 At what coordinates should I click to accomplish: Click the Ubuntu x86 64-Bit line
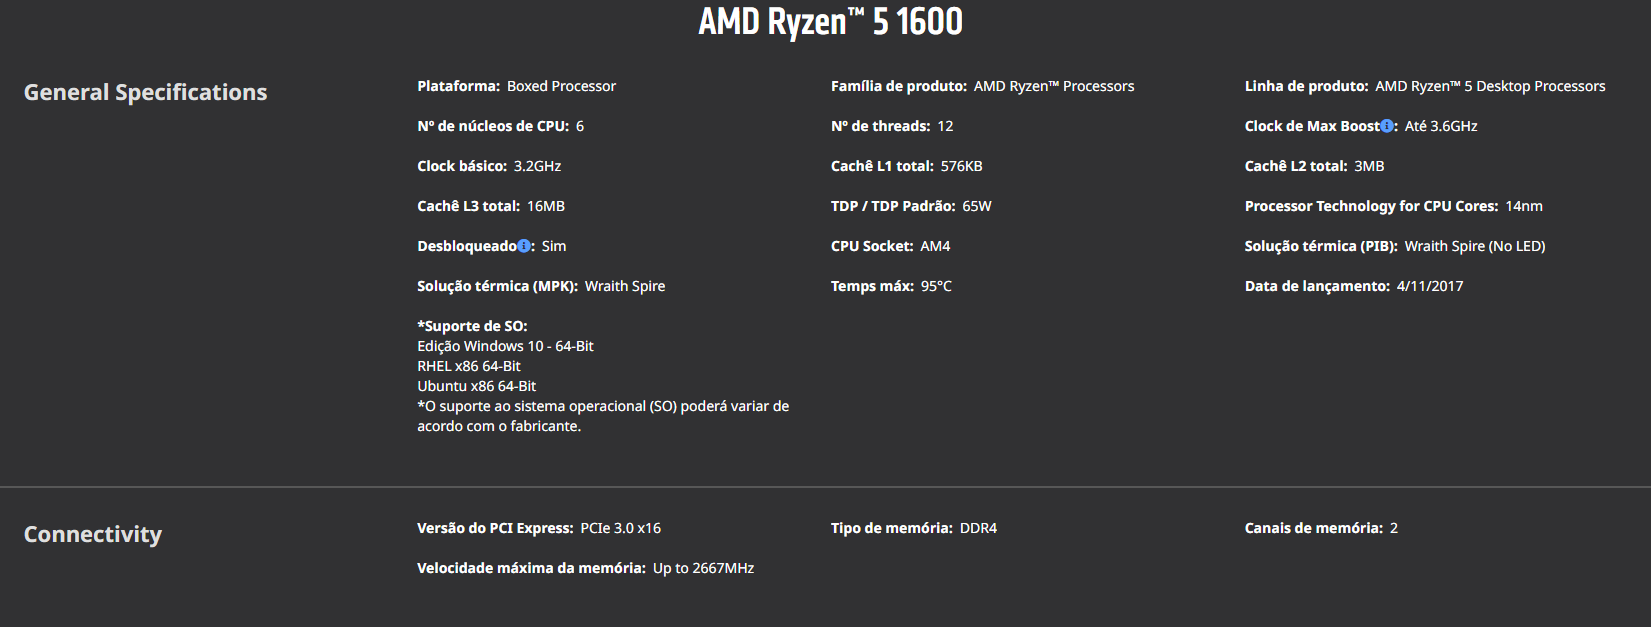[x=477, y=386]
